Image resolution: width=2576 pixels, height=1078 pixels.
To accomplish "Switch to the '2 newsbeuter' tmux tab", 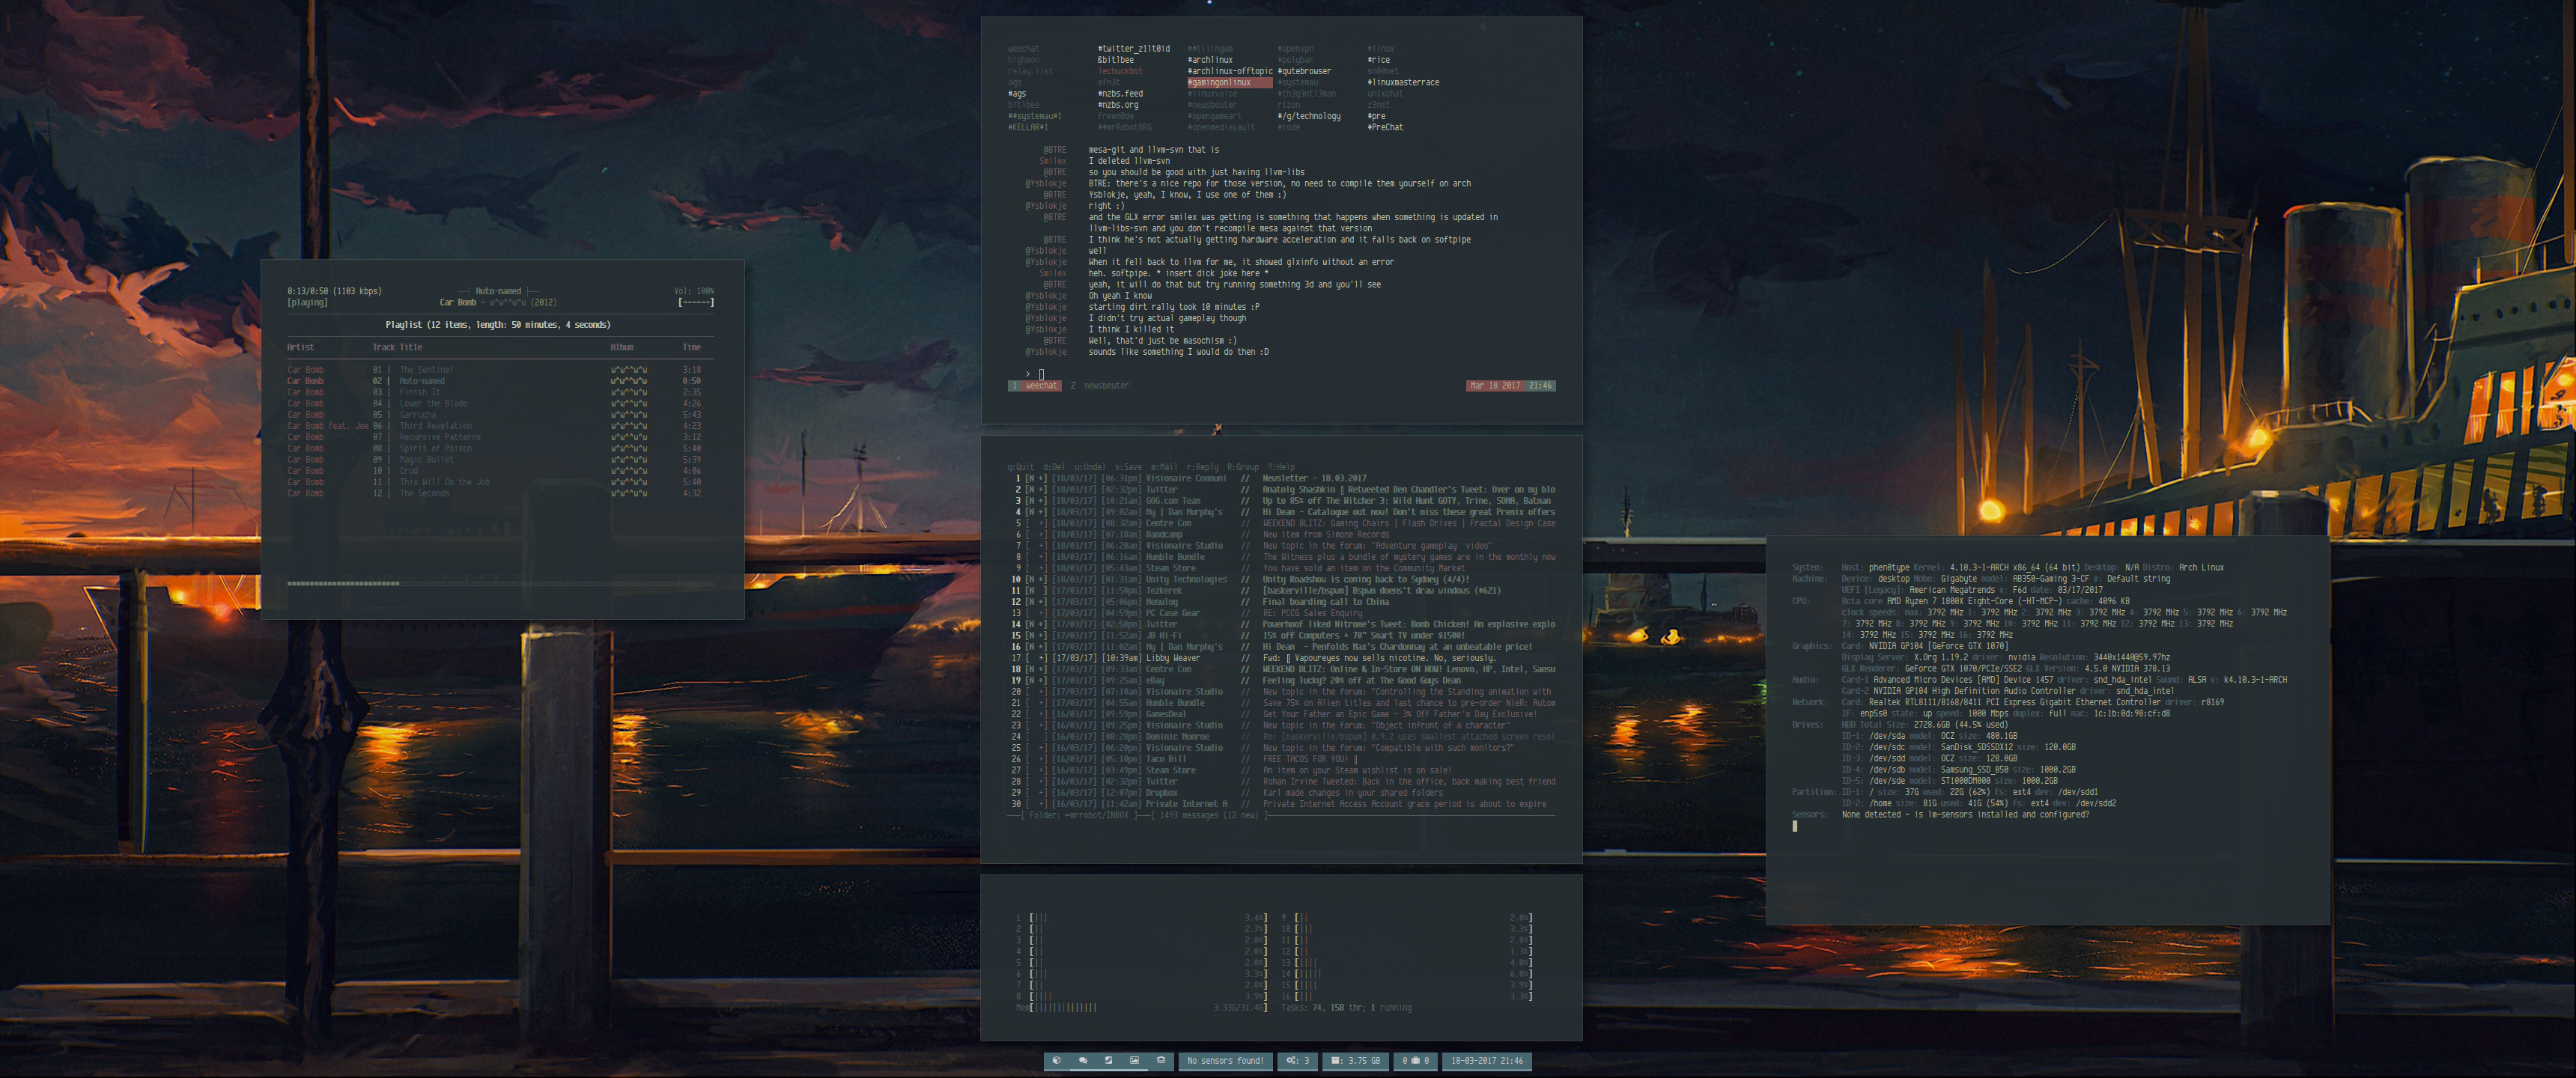I will coord(1100,386).
